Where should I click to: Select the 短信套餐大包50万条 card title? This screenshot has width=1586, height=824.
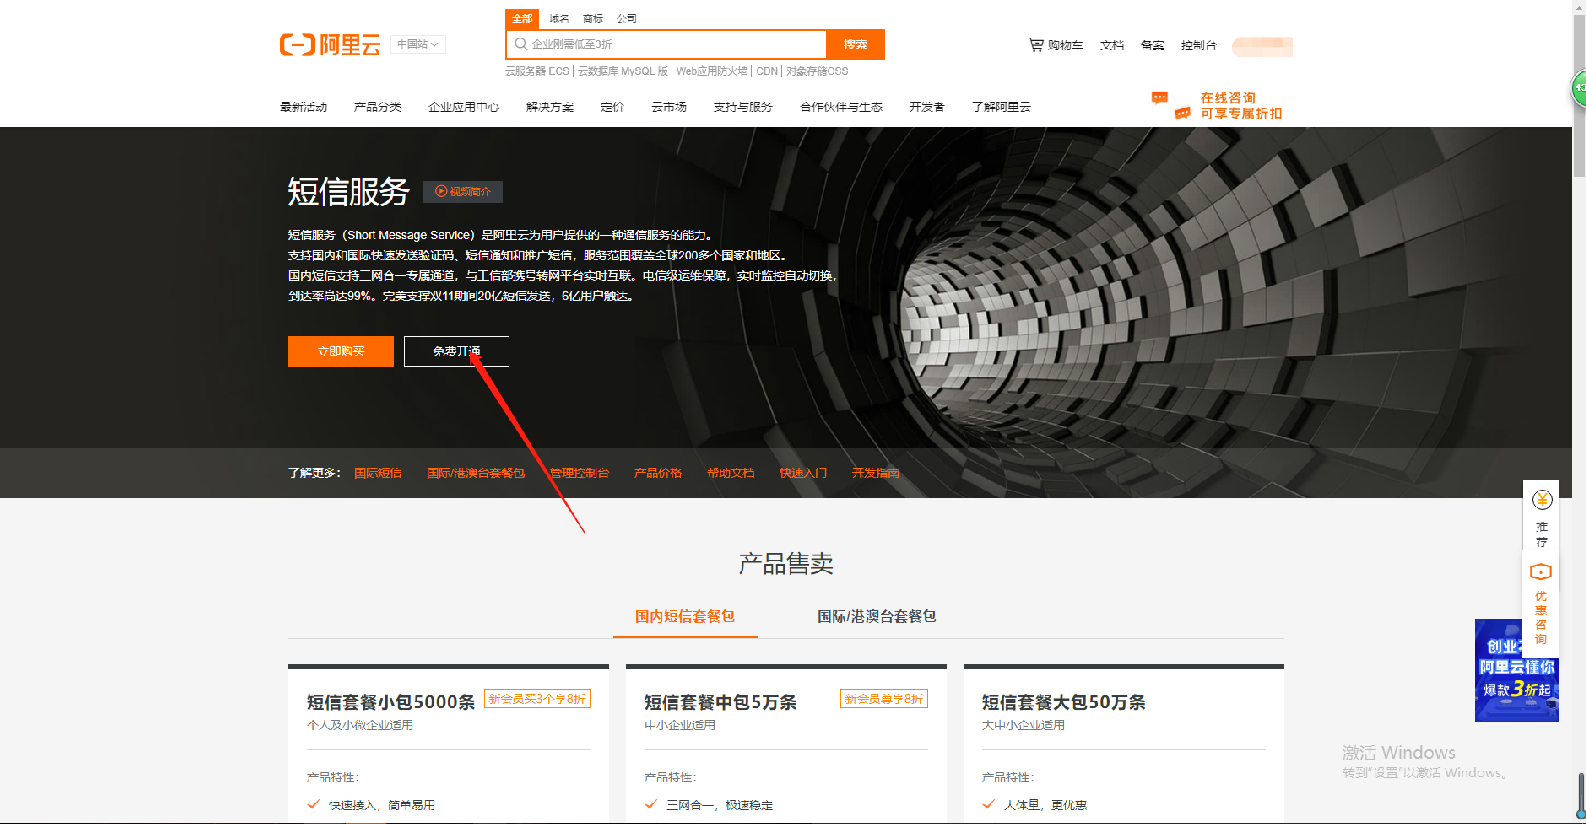tap(1064, 702)
